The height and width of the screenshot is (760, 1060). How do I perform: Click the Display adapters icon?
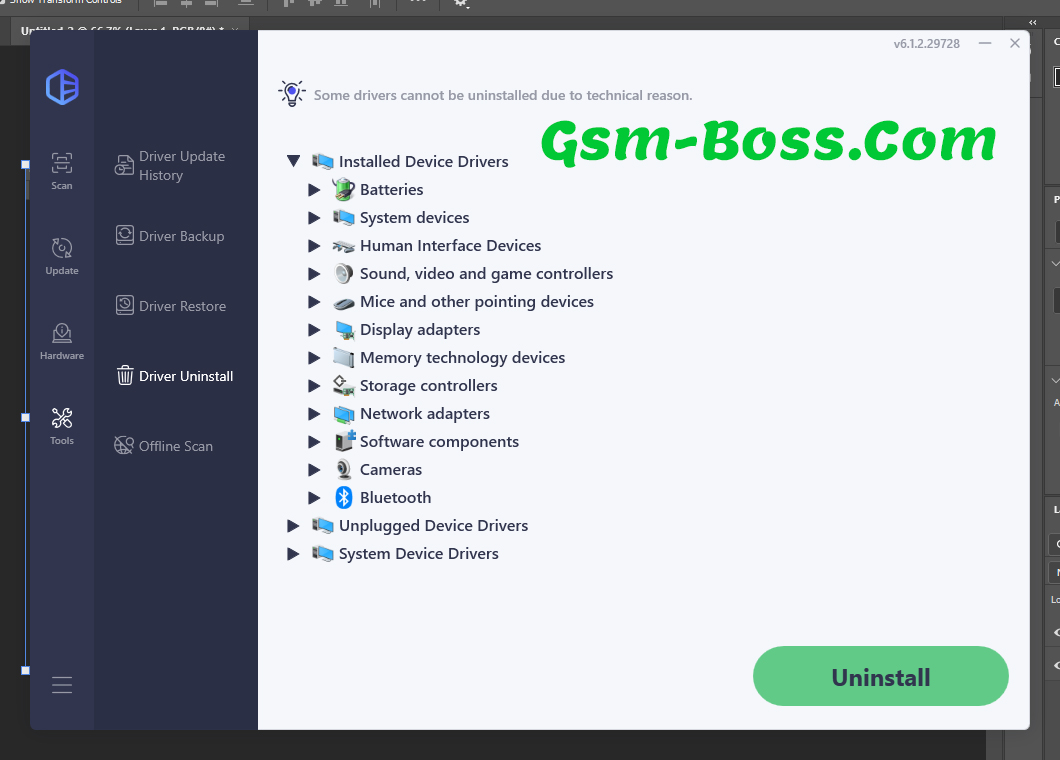pyautogui.click(x=344, y=330)
